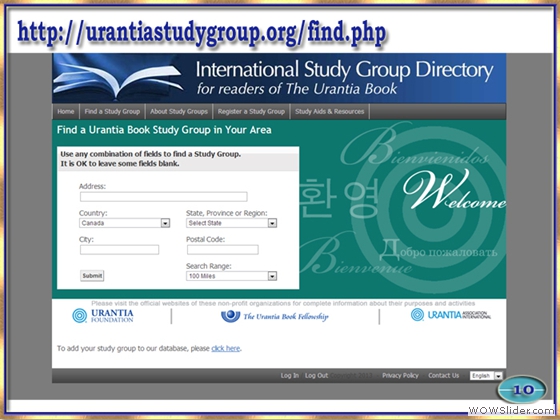This screenshot has width=560, height=420.
Task: Go to the Home menu item
Action: 66,111
